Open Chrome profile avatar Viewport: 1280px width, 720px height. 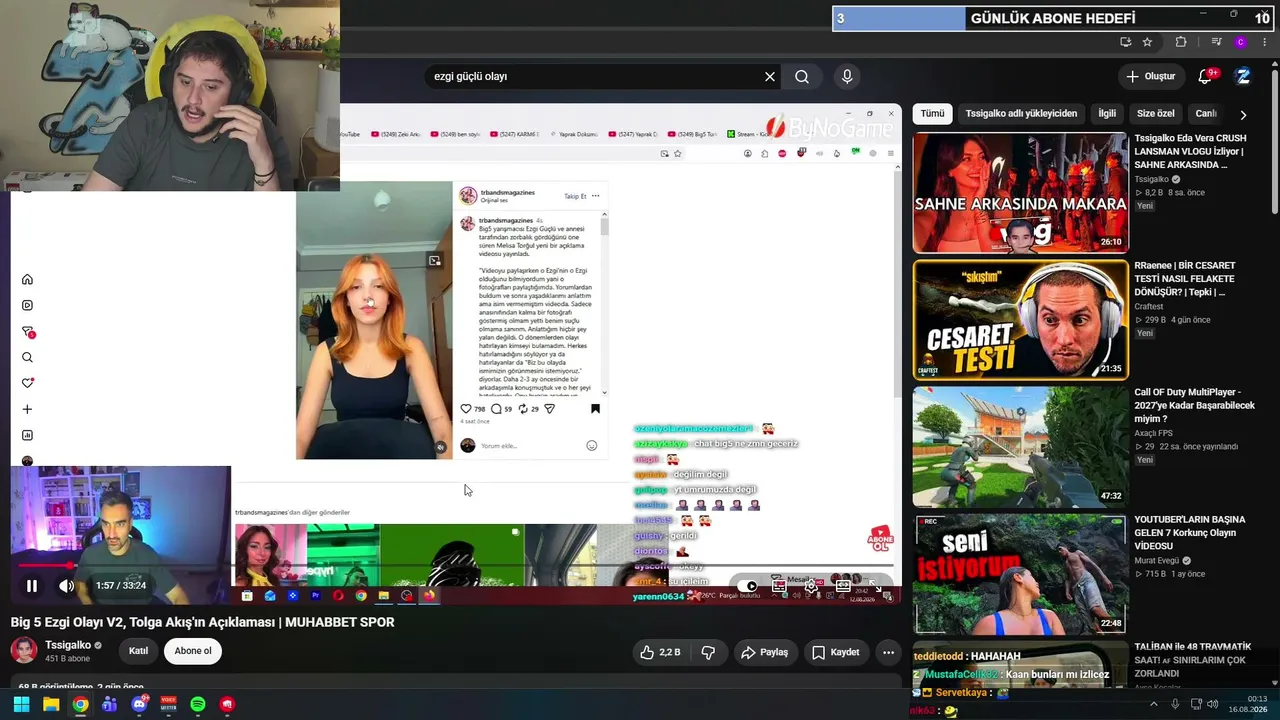(1241, 42)
